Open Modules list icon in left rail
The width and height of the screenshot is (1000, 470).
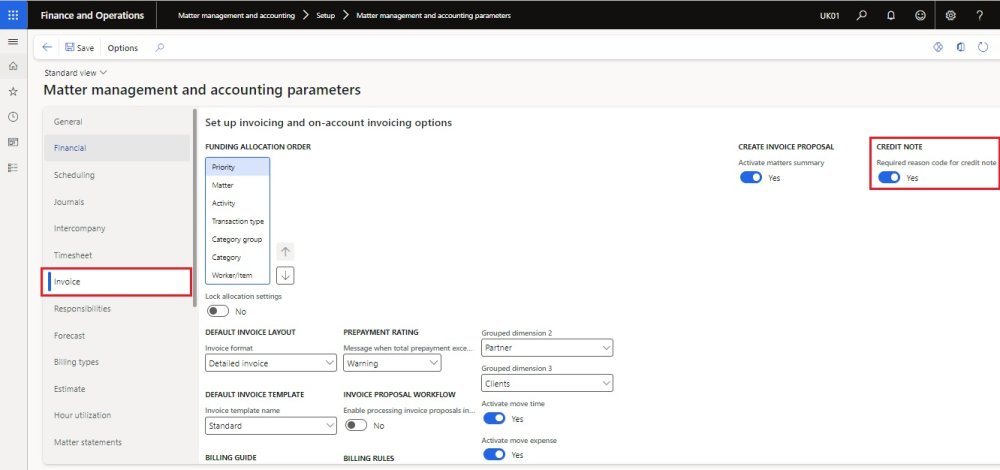click(13, 168)
